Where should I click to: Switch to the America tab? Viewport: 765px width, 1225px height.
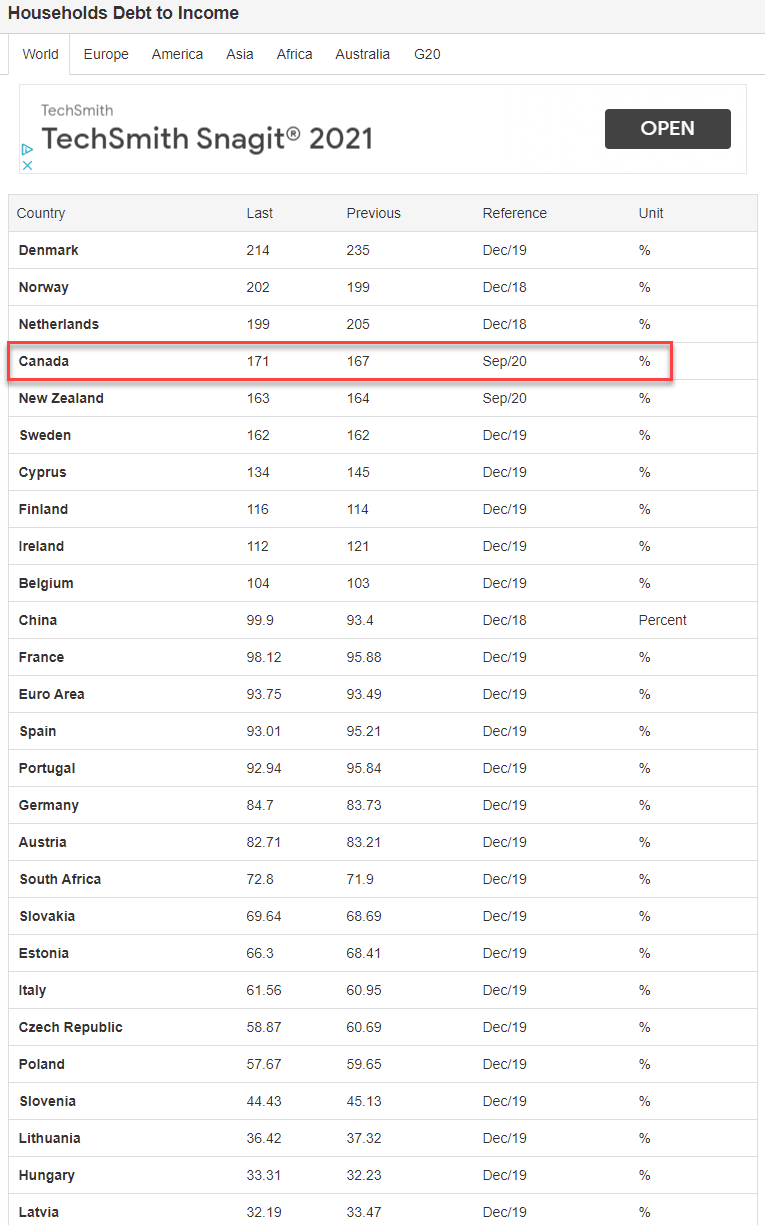(177, 54)
